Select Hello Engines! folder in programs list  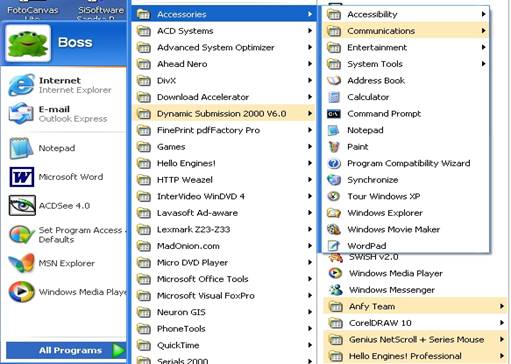pyautogui.click(x=224, y=163)
